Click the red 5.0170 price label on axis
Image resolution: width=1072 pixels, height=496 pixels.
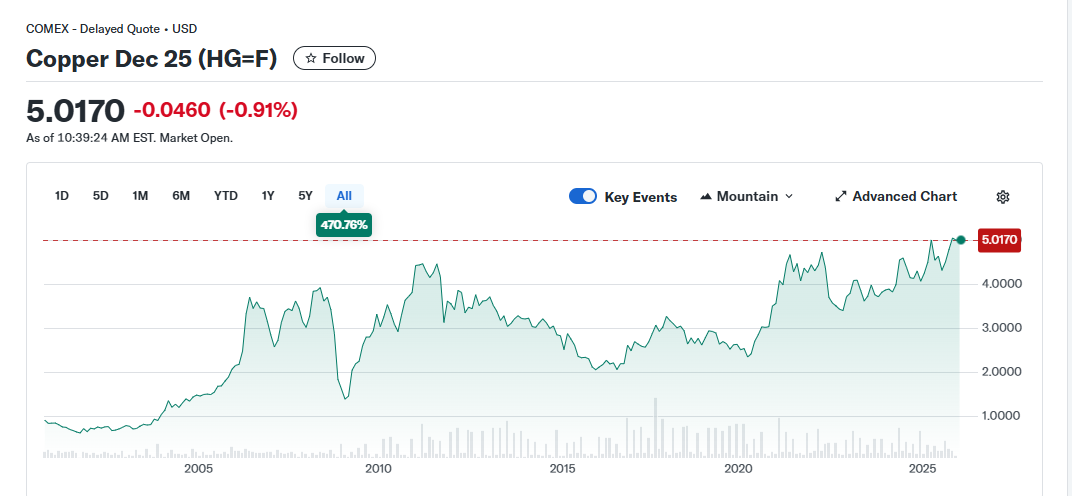[x=999, y=240]
